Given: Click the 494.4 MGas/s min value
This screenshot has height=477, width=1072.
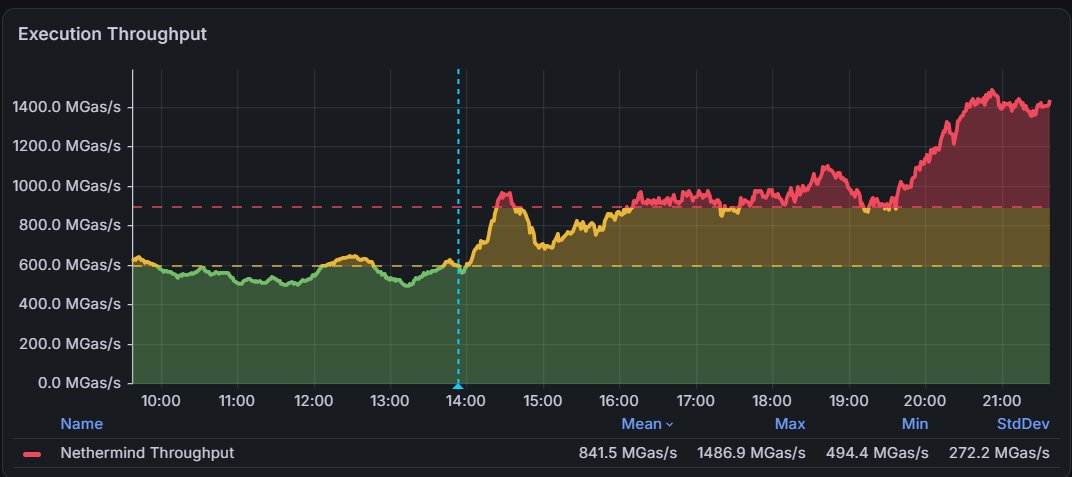Looking at the screenshot, I should click(877, 452).
